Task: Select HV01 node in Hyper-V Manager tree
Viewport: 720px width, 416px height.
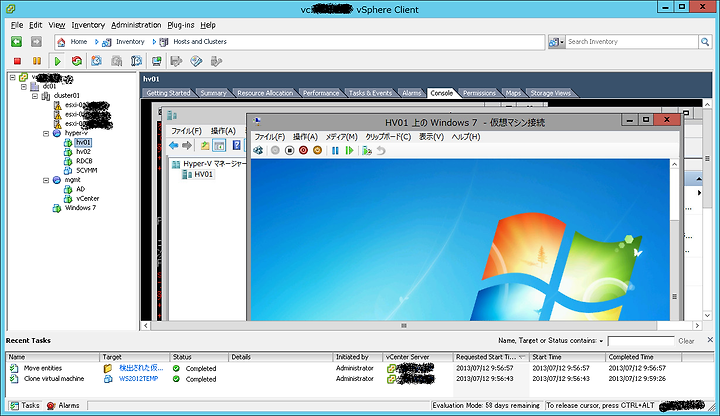Action: click(203, 174)
